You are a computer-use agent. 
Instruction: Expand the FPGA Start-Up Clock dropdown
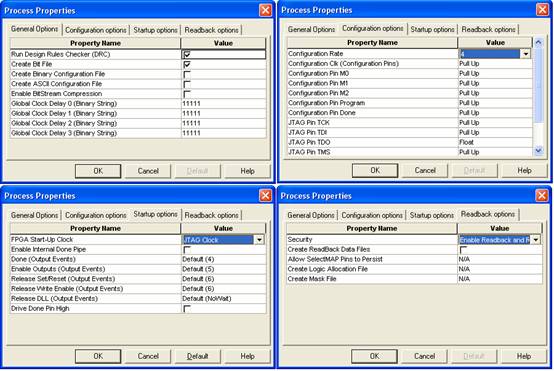click(x=259, y=240)
